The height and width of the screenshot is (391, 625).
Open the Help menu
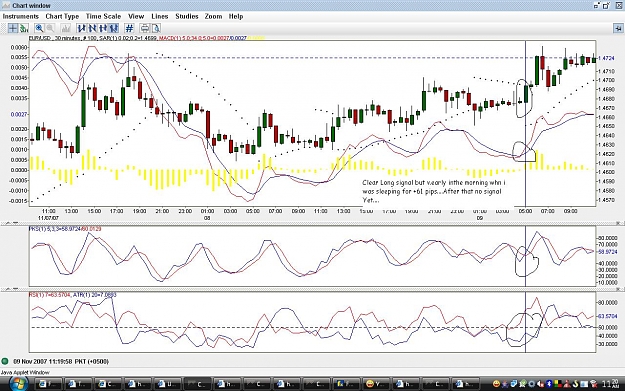(236, 16)
